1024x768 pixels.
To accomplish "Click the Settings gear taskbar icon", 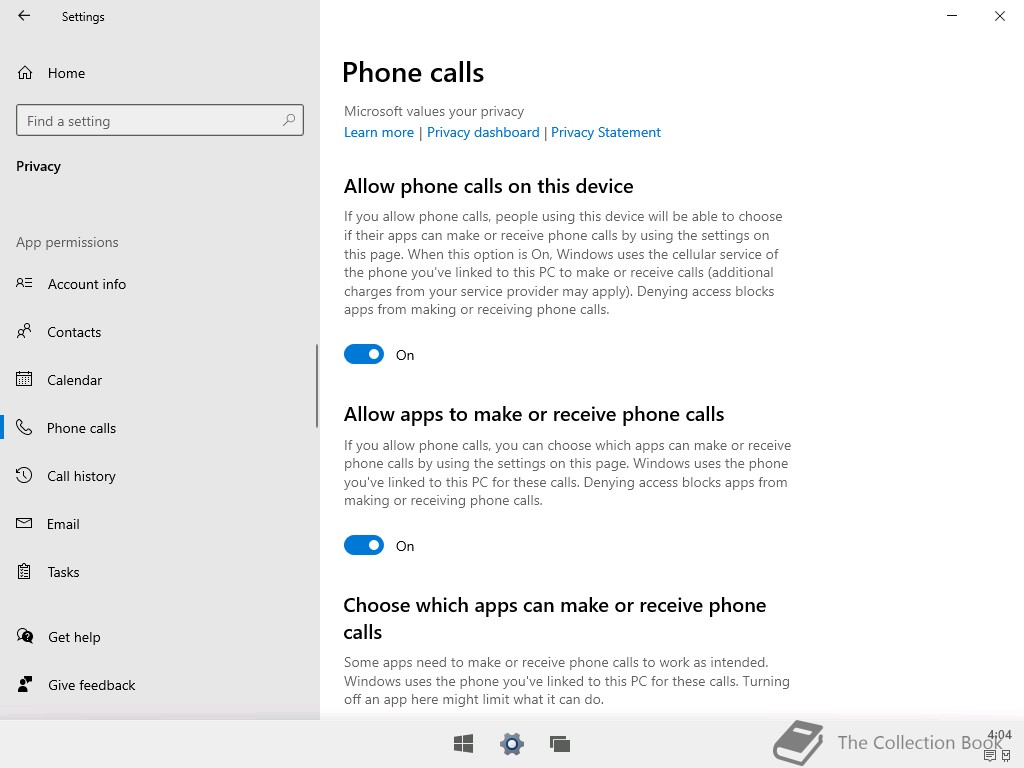I will (512, 743).
